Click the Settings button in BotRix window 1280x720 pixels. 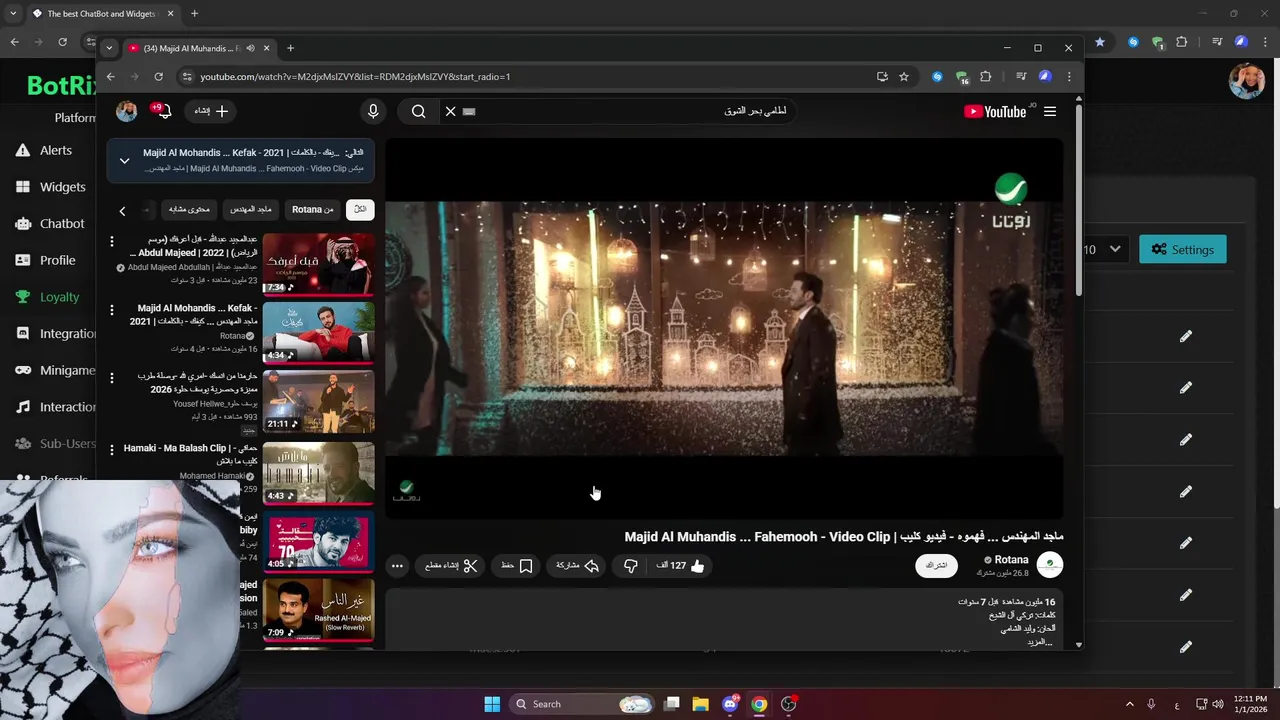tap(1183, 249)
